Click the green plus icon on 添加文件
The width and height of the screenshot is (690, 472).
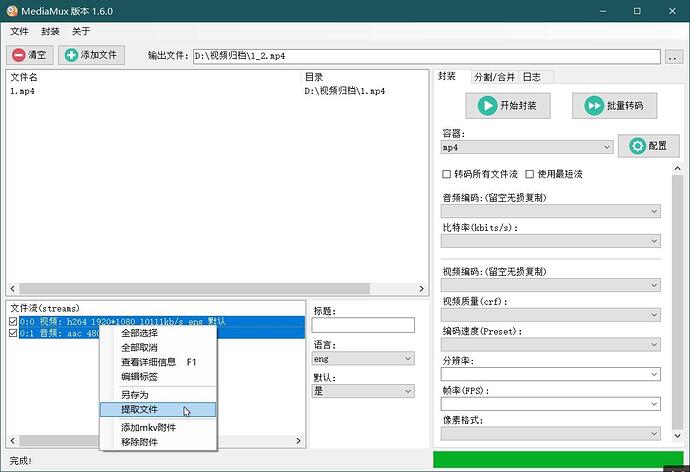[x=71, y=55]
